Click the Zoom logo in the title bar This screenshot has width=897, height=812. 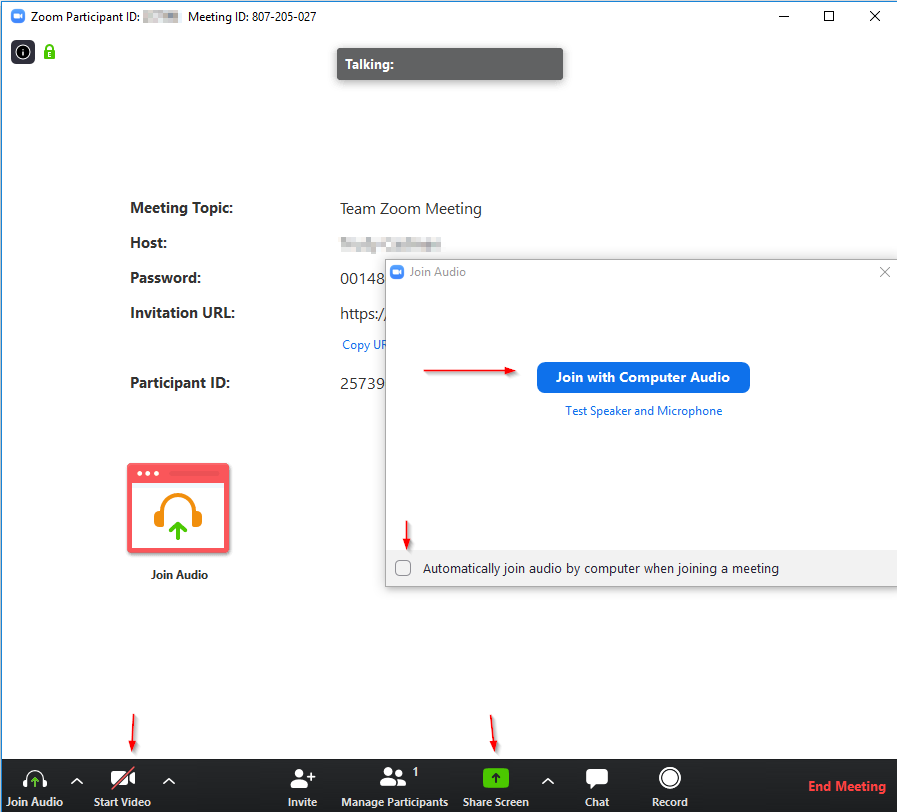[x=18, y=17]
